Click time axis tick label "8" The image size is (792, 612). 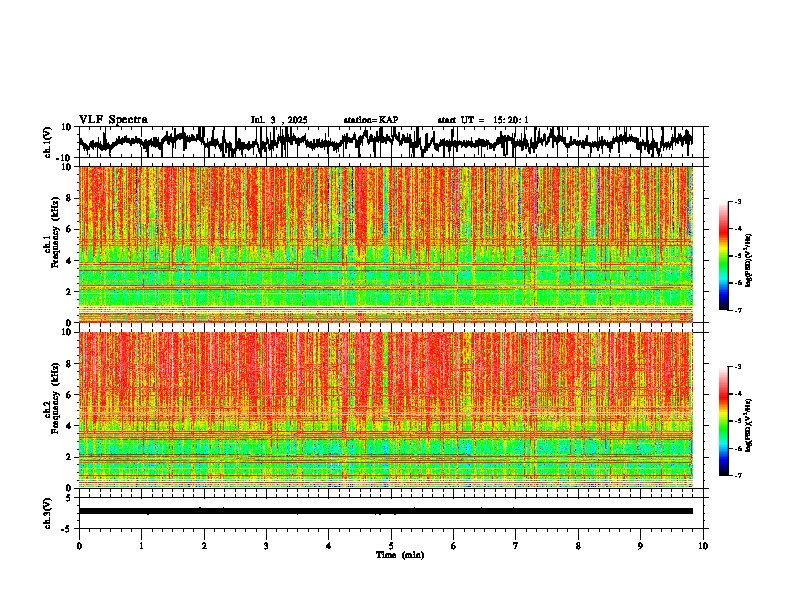pos(578,546)
